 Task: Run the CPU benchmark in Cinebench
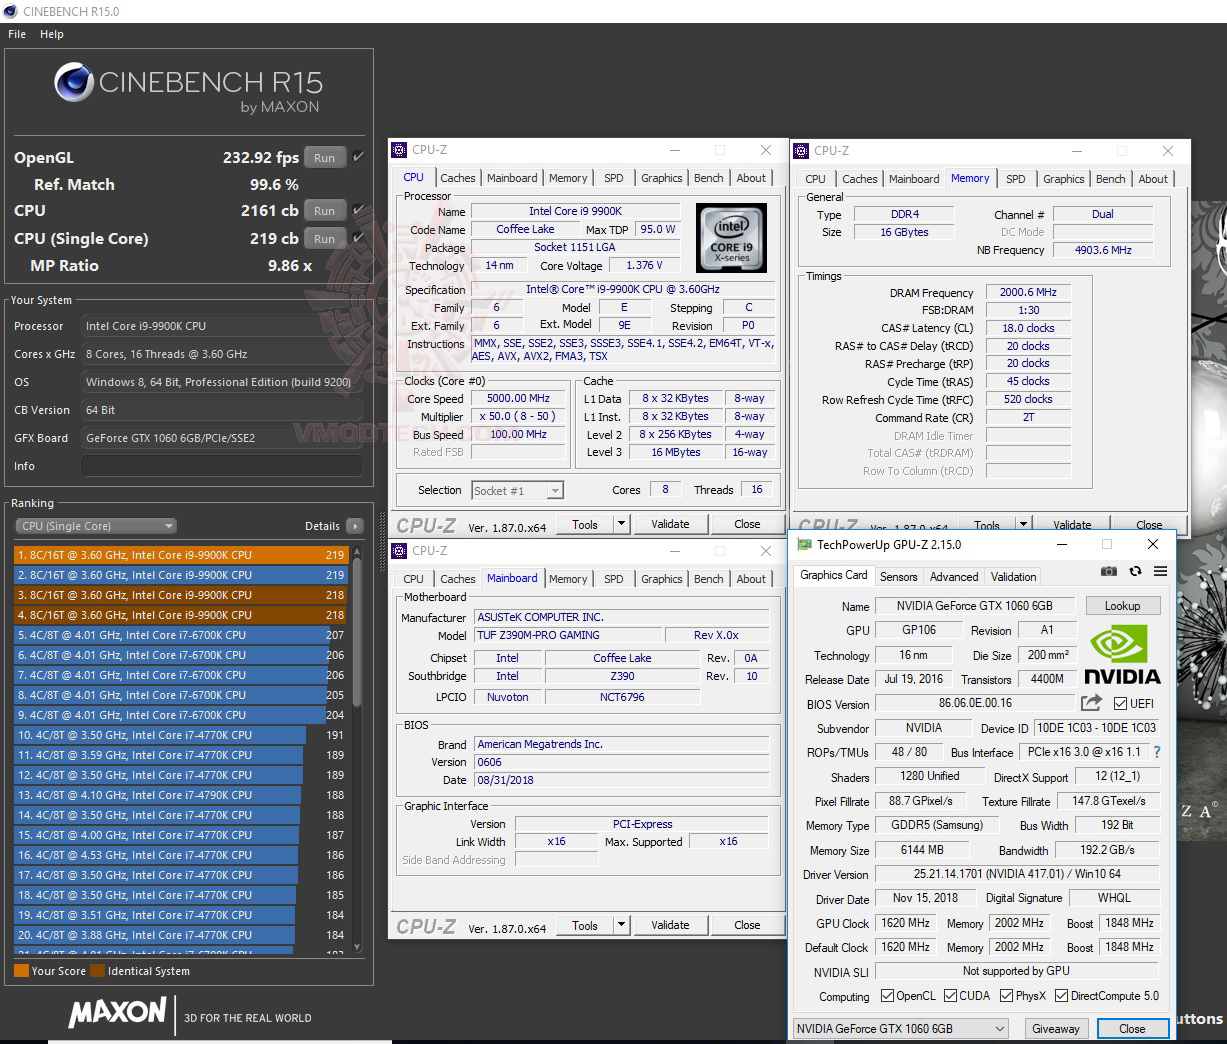click(324, 210)
